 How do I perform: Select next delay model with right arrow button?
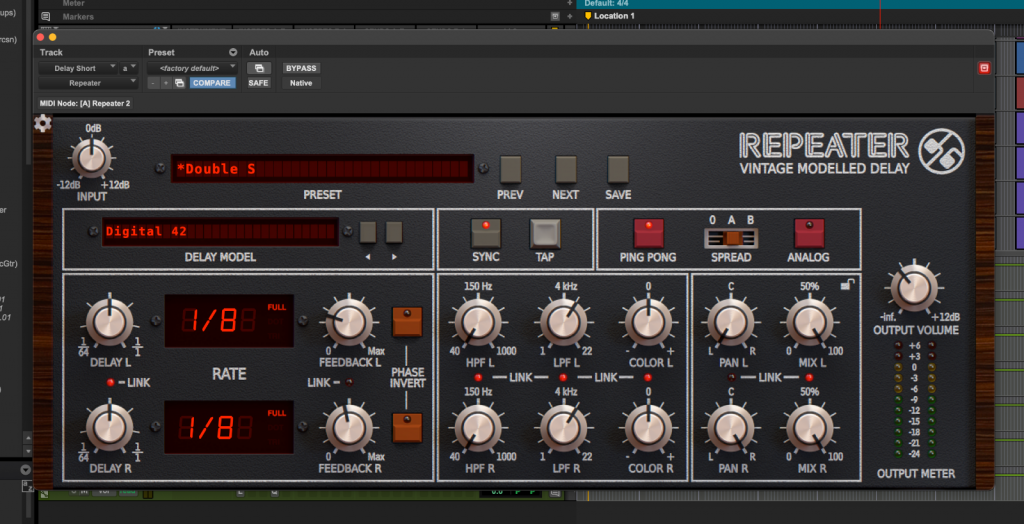tap(394, 233)
